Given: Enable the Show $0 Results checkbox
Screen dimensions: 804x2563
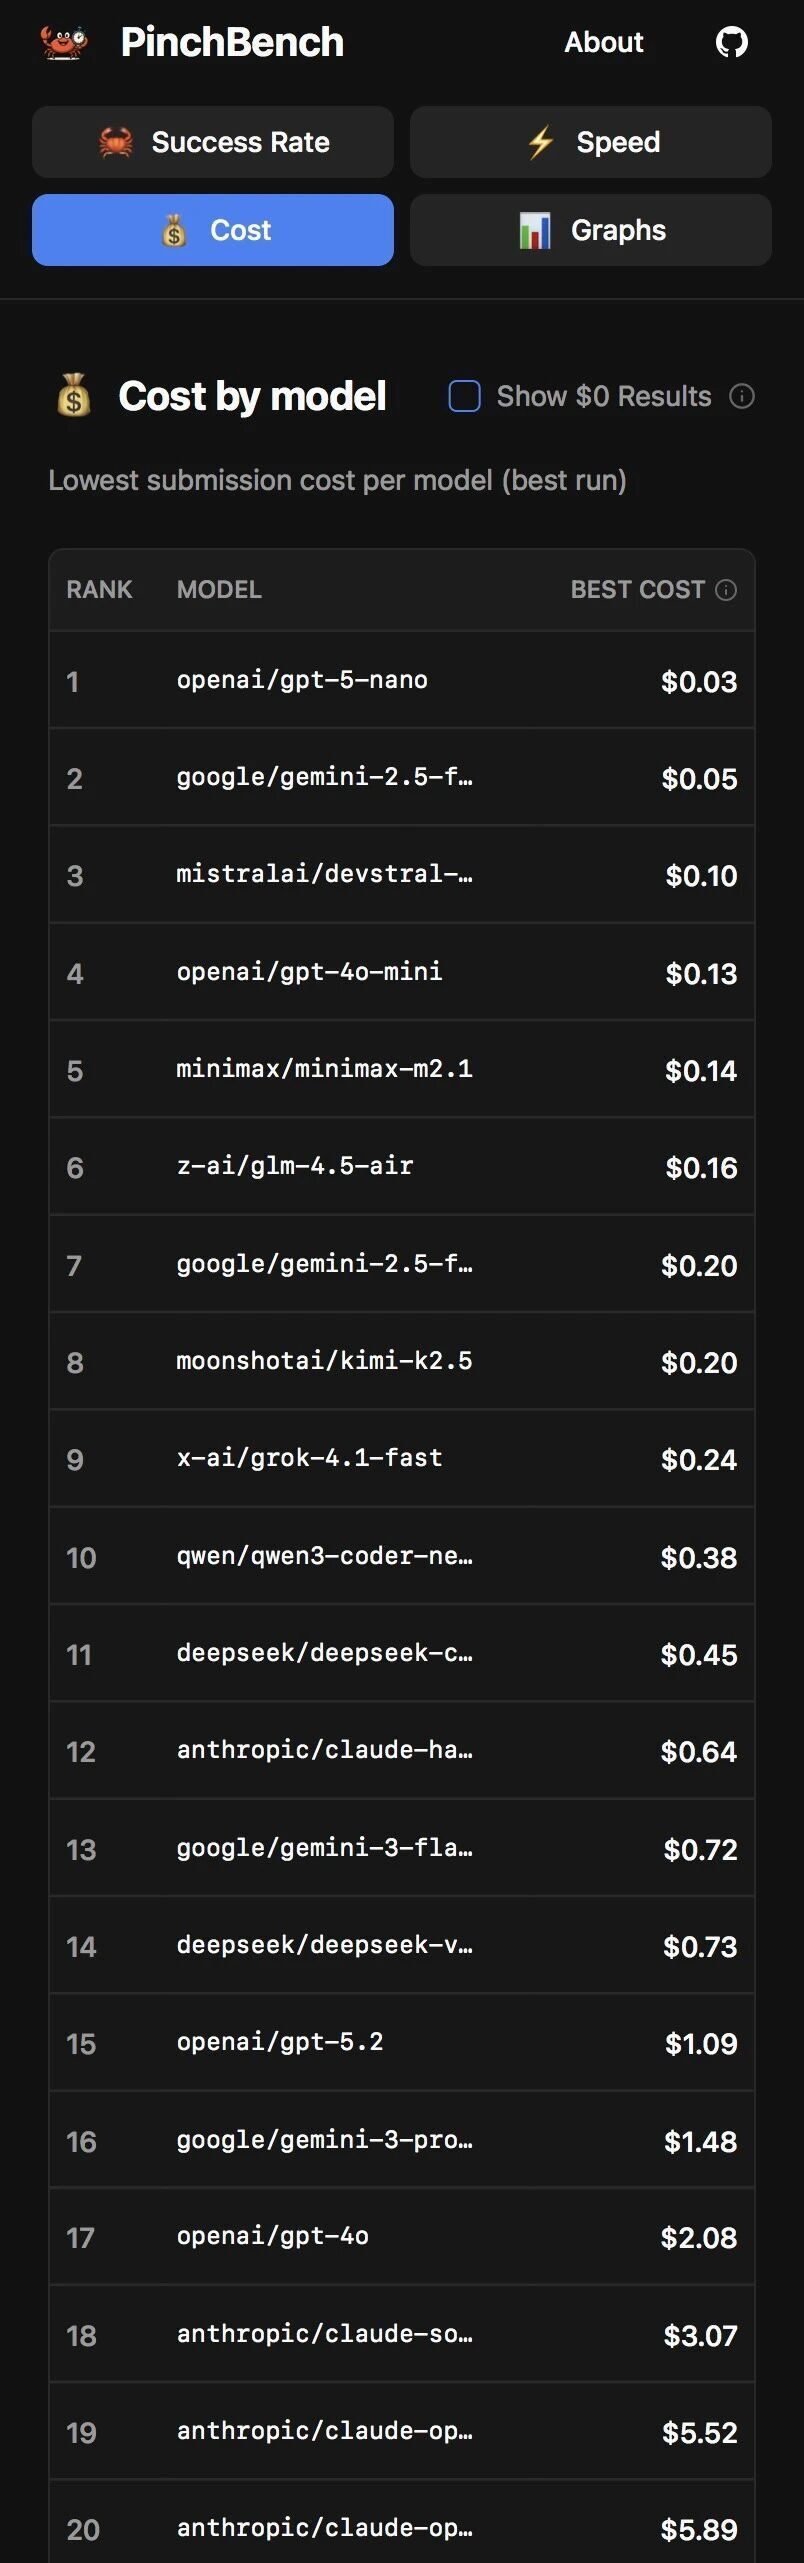Looking at the screenshot, I should [464, 396].
